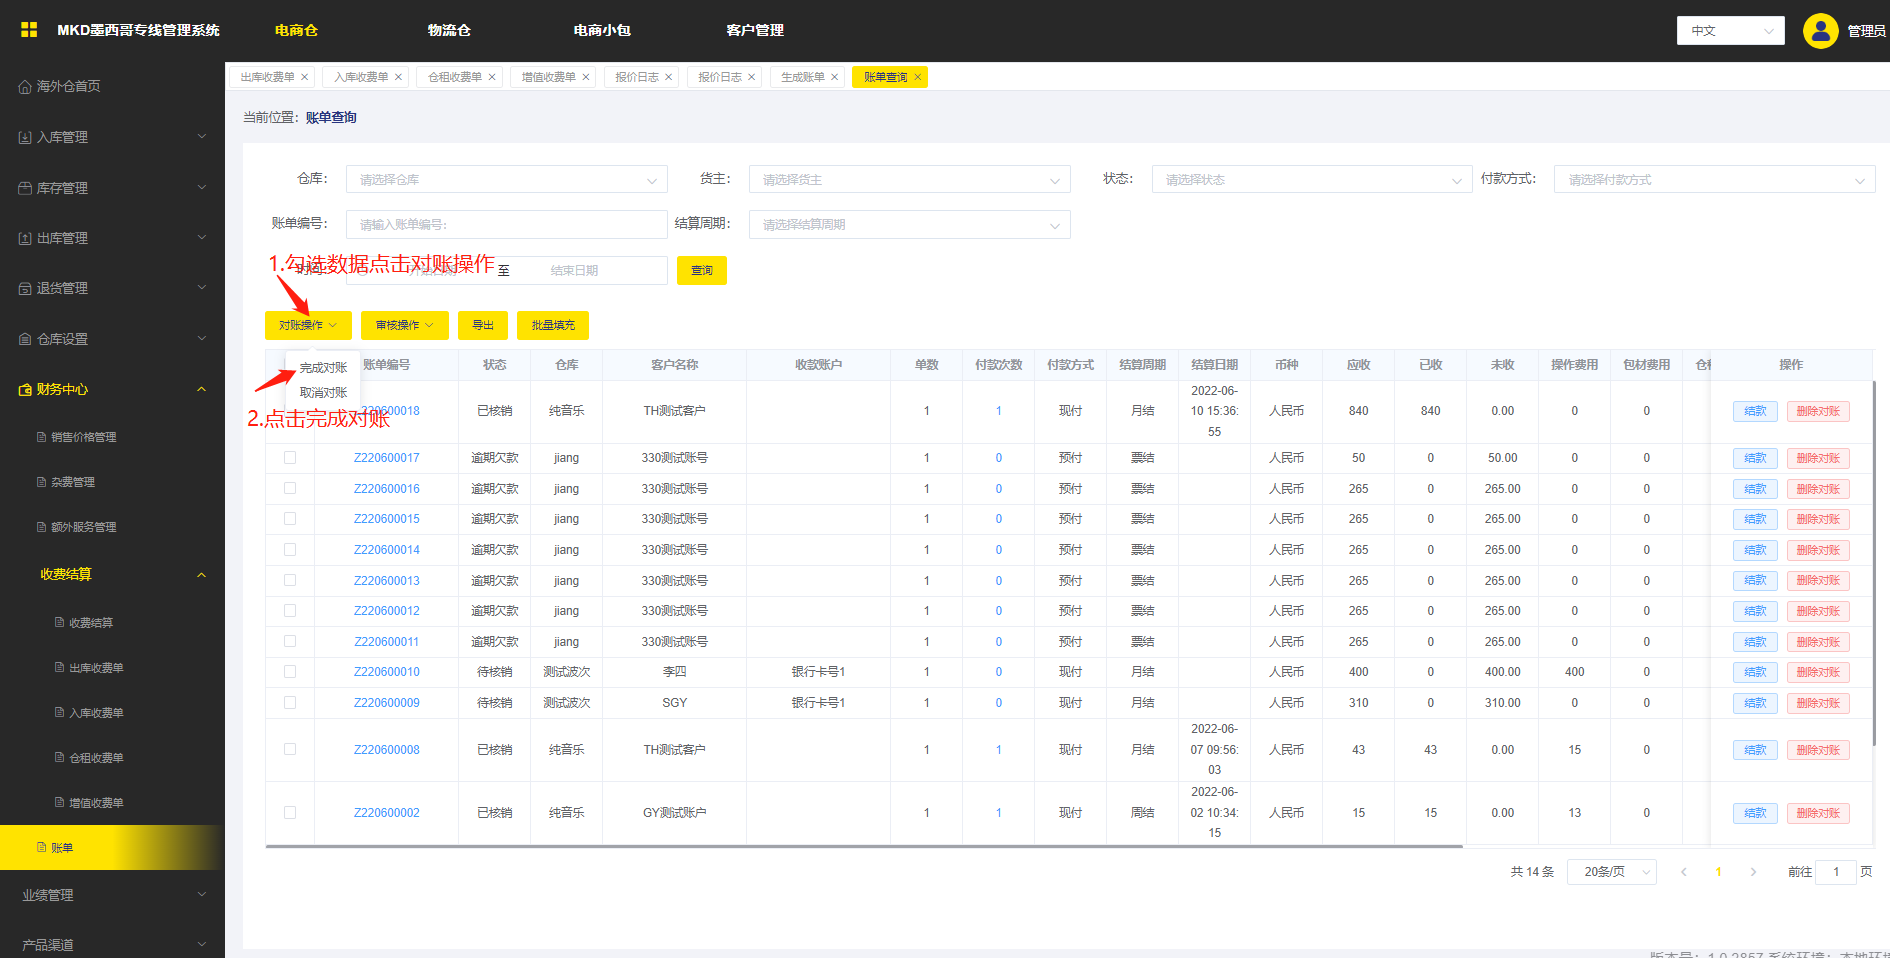Viewport: 1890px width, 958px height.
Task: Close the 出库收费单 tab with its X
Action: pyautogui.click(x=305, y=77)
